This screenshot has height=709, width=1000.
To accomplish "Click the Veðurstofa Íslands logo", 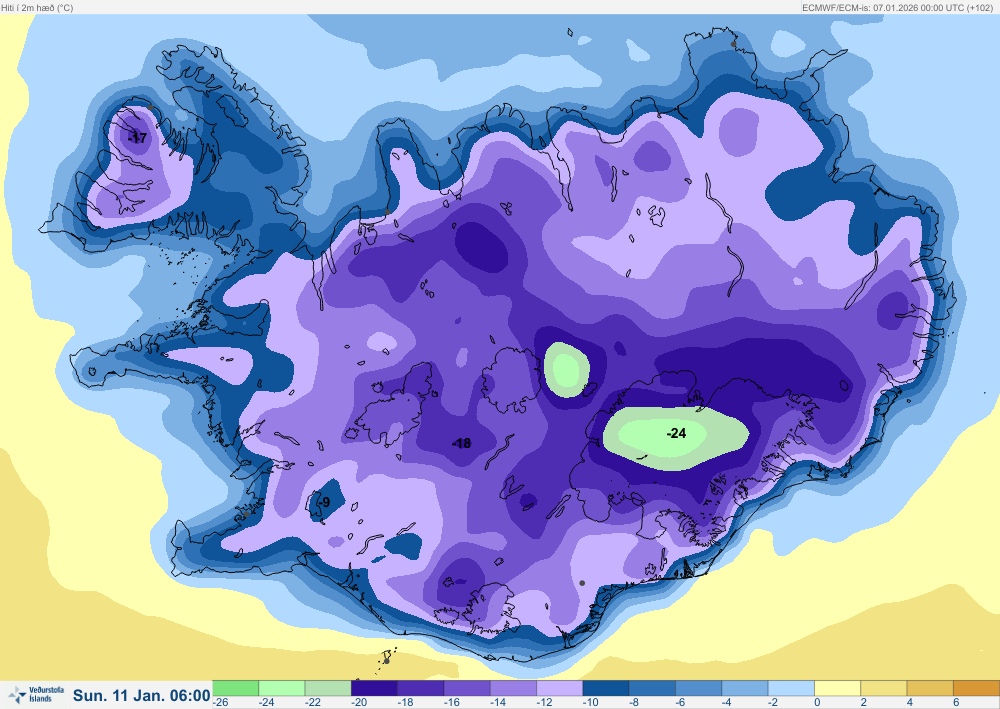I will coord(36,695).
